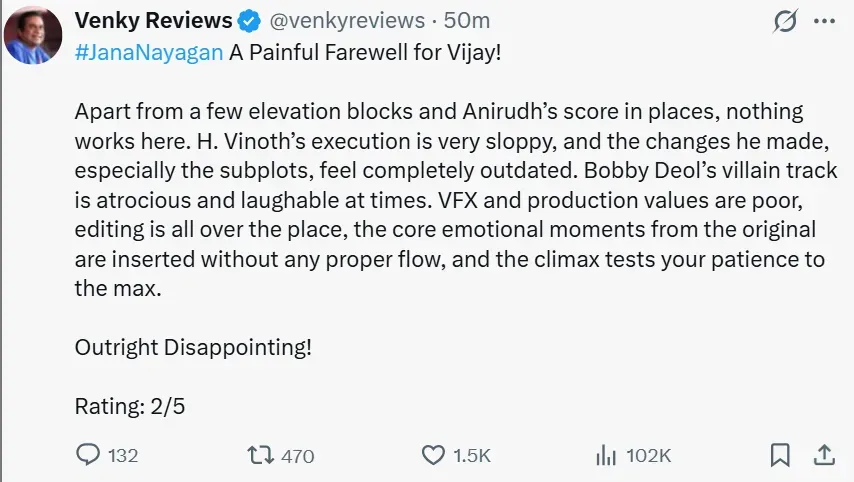The image size is (854, 482).
Task: Open the reply speech bubble icon
Action: click(88, 455)
